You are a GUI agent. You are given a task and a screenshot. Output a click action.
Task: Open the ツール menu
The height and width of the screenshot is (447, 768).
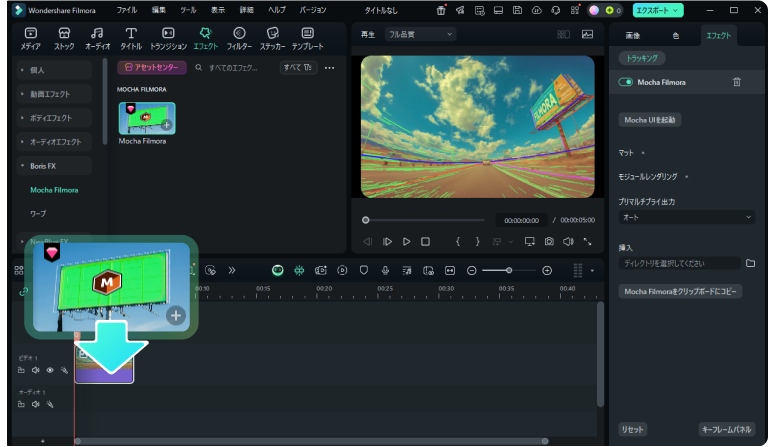click(188, 10)
